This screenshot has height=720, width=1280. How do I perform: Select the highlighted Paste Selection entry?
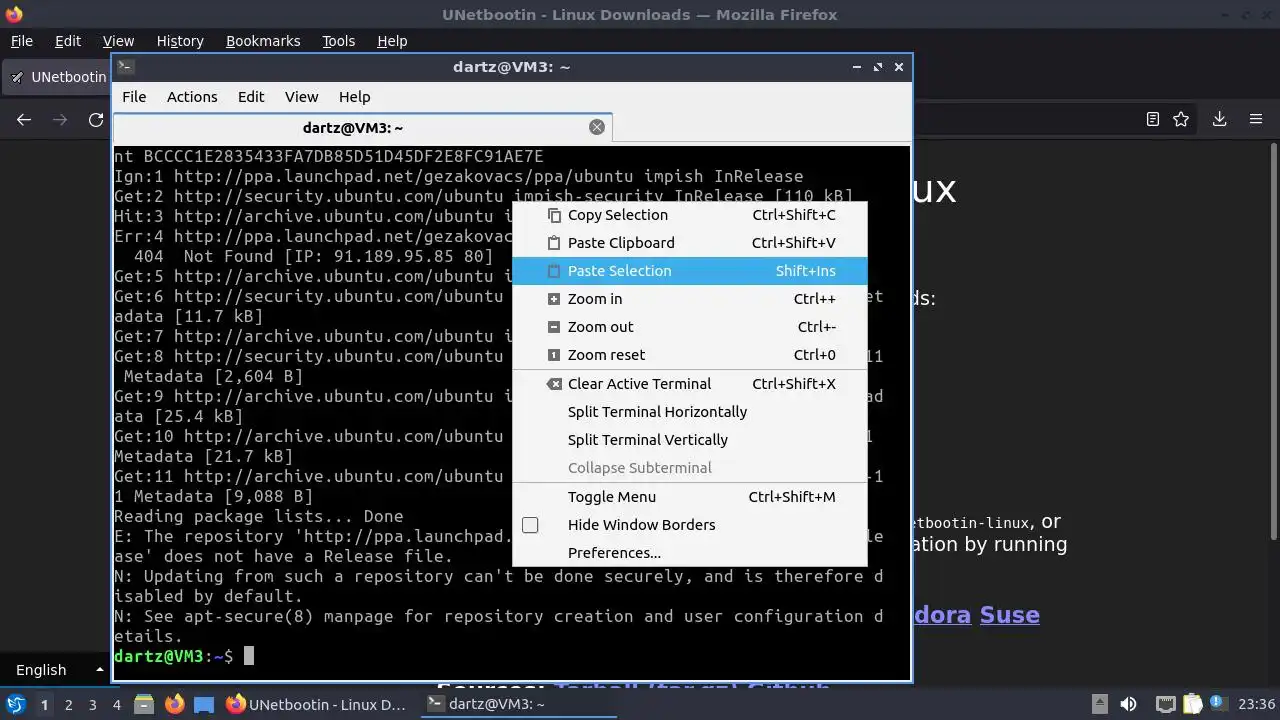point(689,271)
